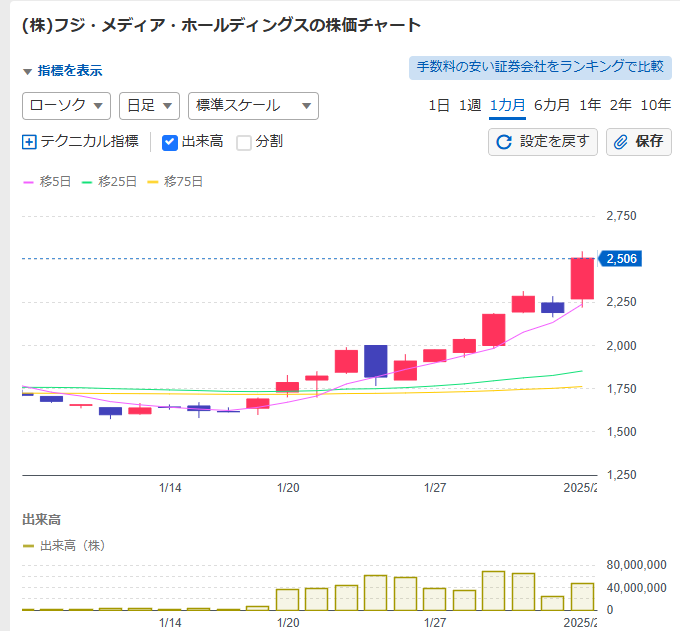
Task: Select the 1週 period tab
Action: tap(470, 105)
